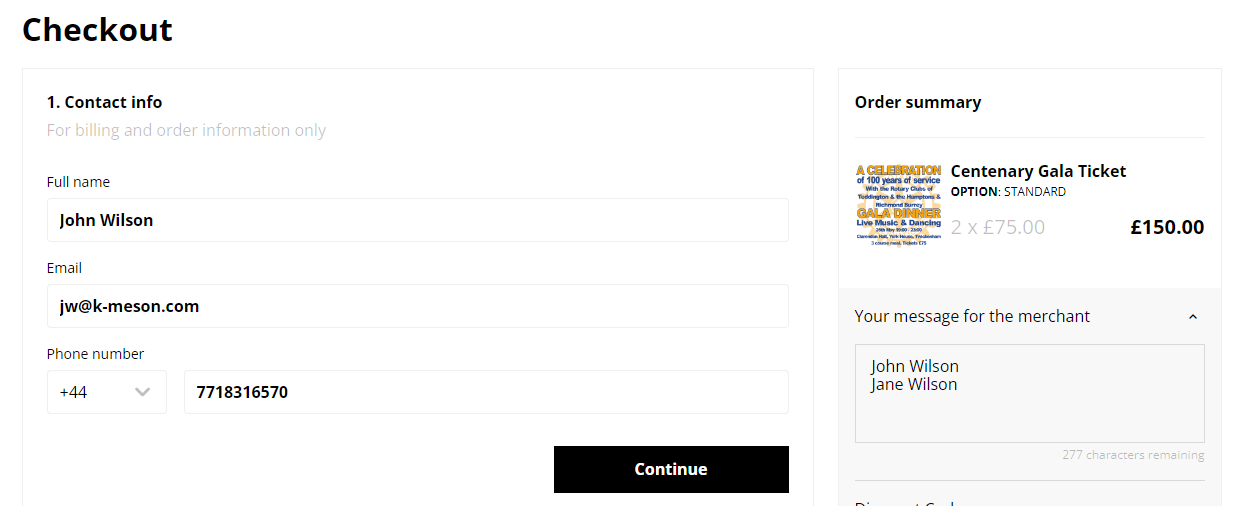The width and height of the screenshot is (1245, 506).
Task: Click the '277 characters remaining' counter
Action: [1133, 455]
